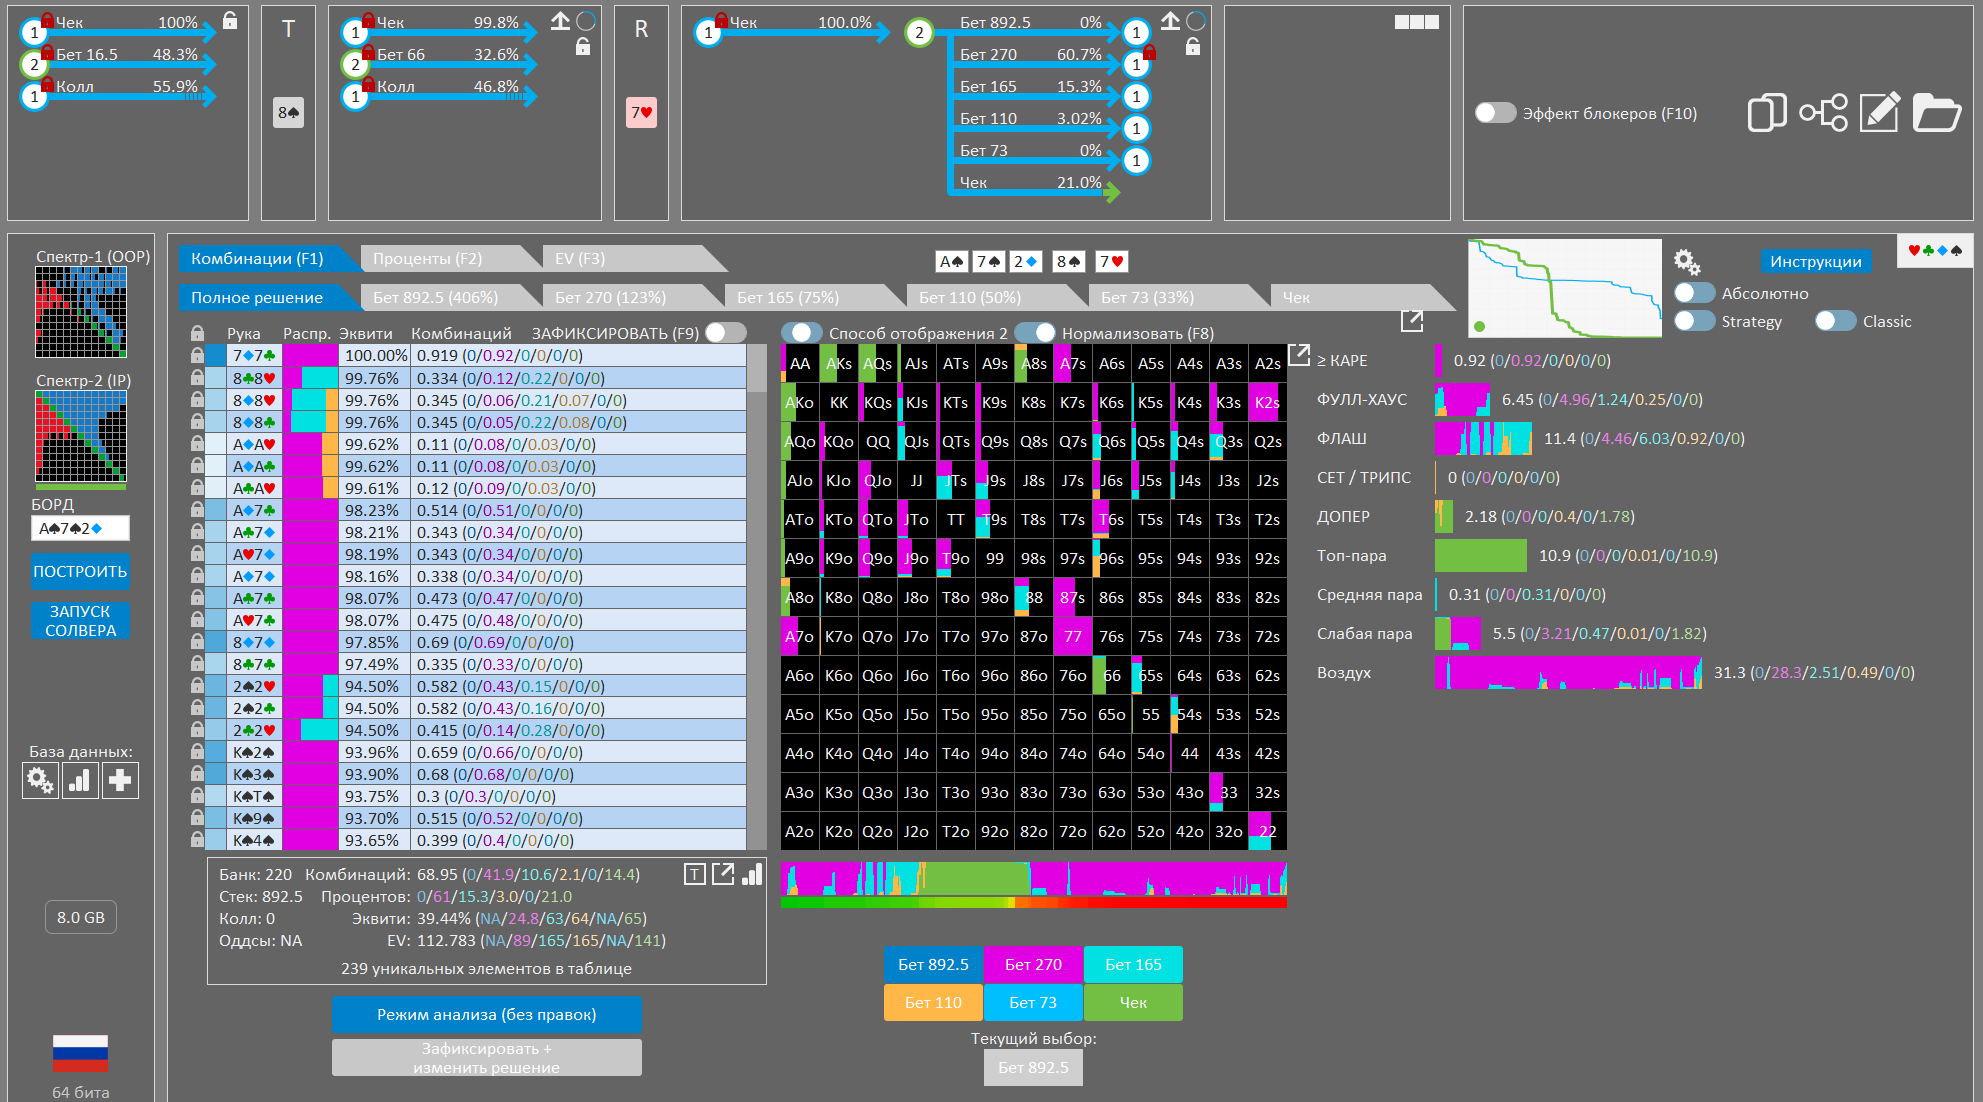Select the cyan Бет 165 legend swatch
This screenshot has height=1102, width=1983.
[1133, 964]
